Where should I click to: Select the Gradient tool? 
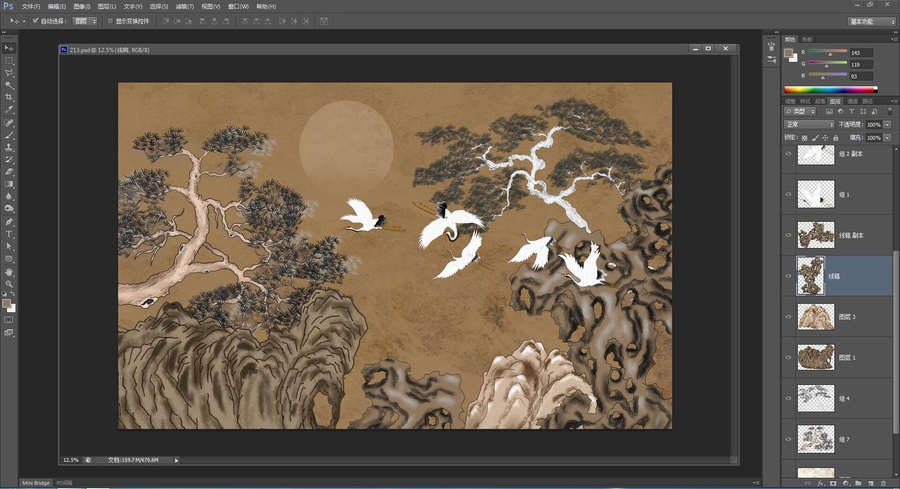(9, 184)
